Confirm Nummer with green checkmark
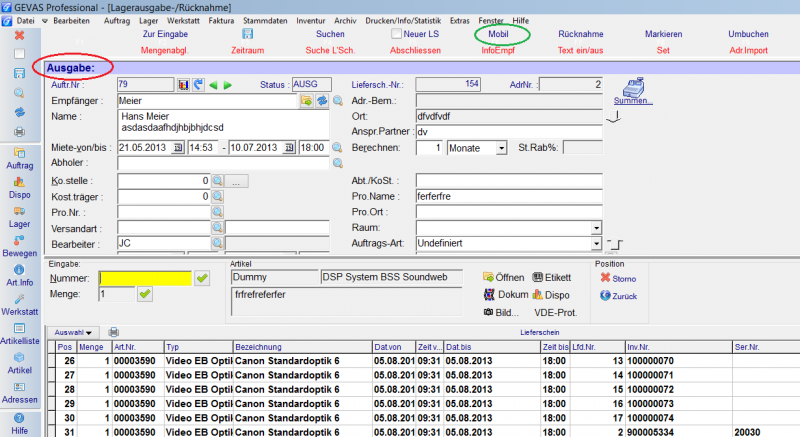This screenshot has height=437, width=800. click(202, 278)
